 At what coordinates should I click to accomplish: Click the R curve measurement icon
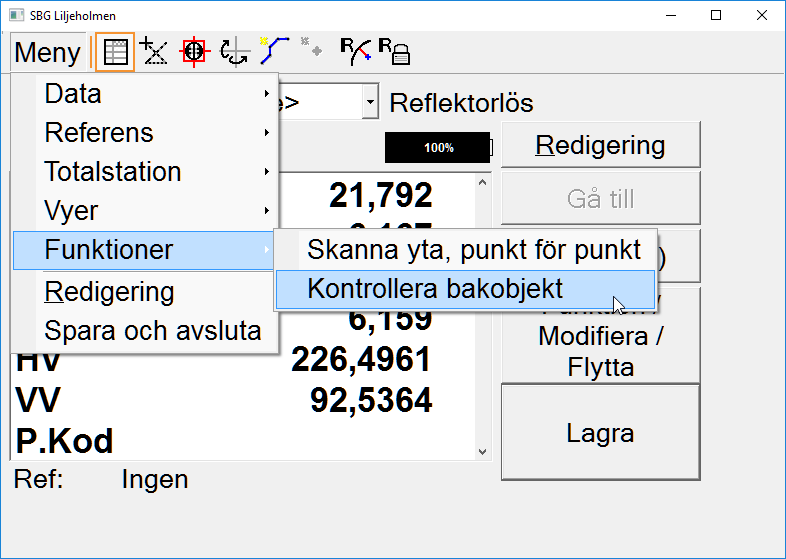pyautogui.click(x=354, y=51)
